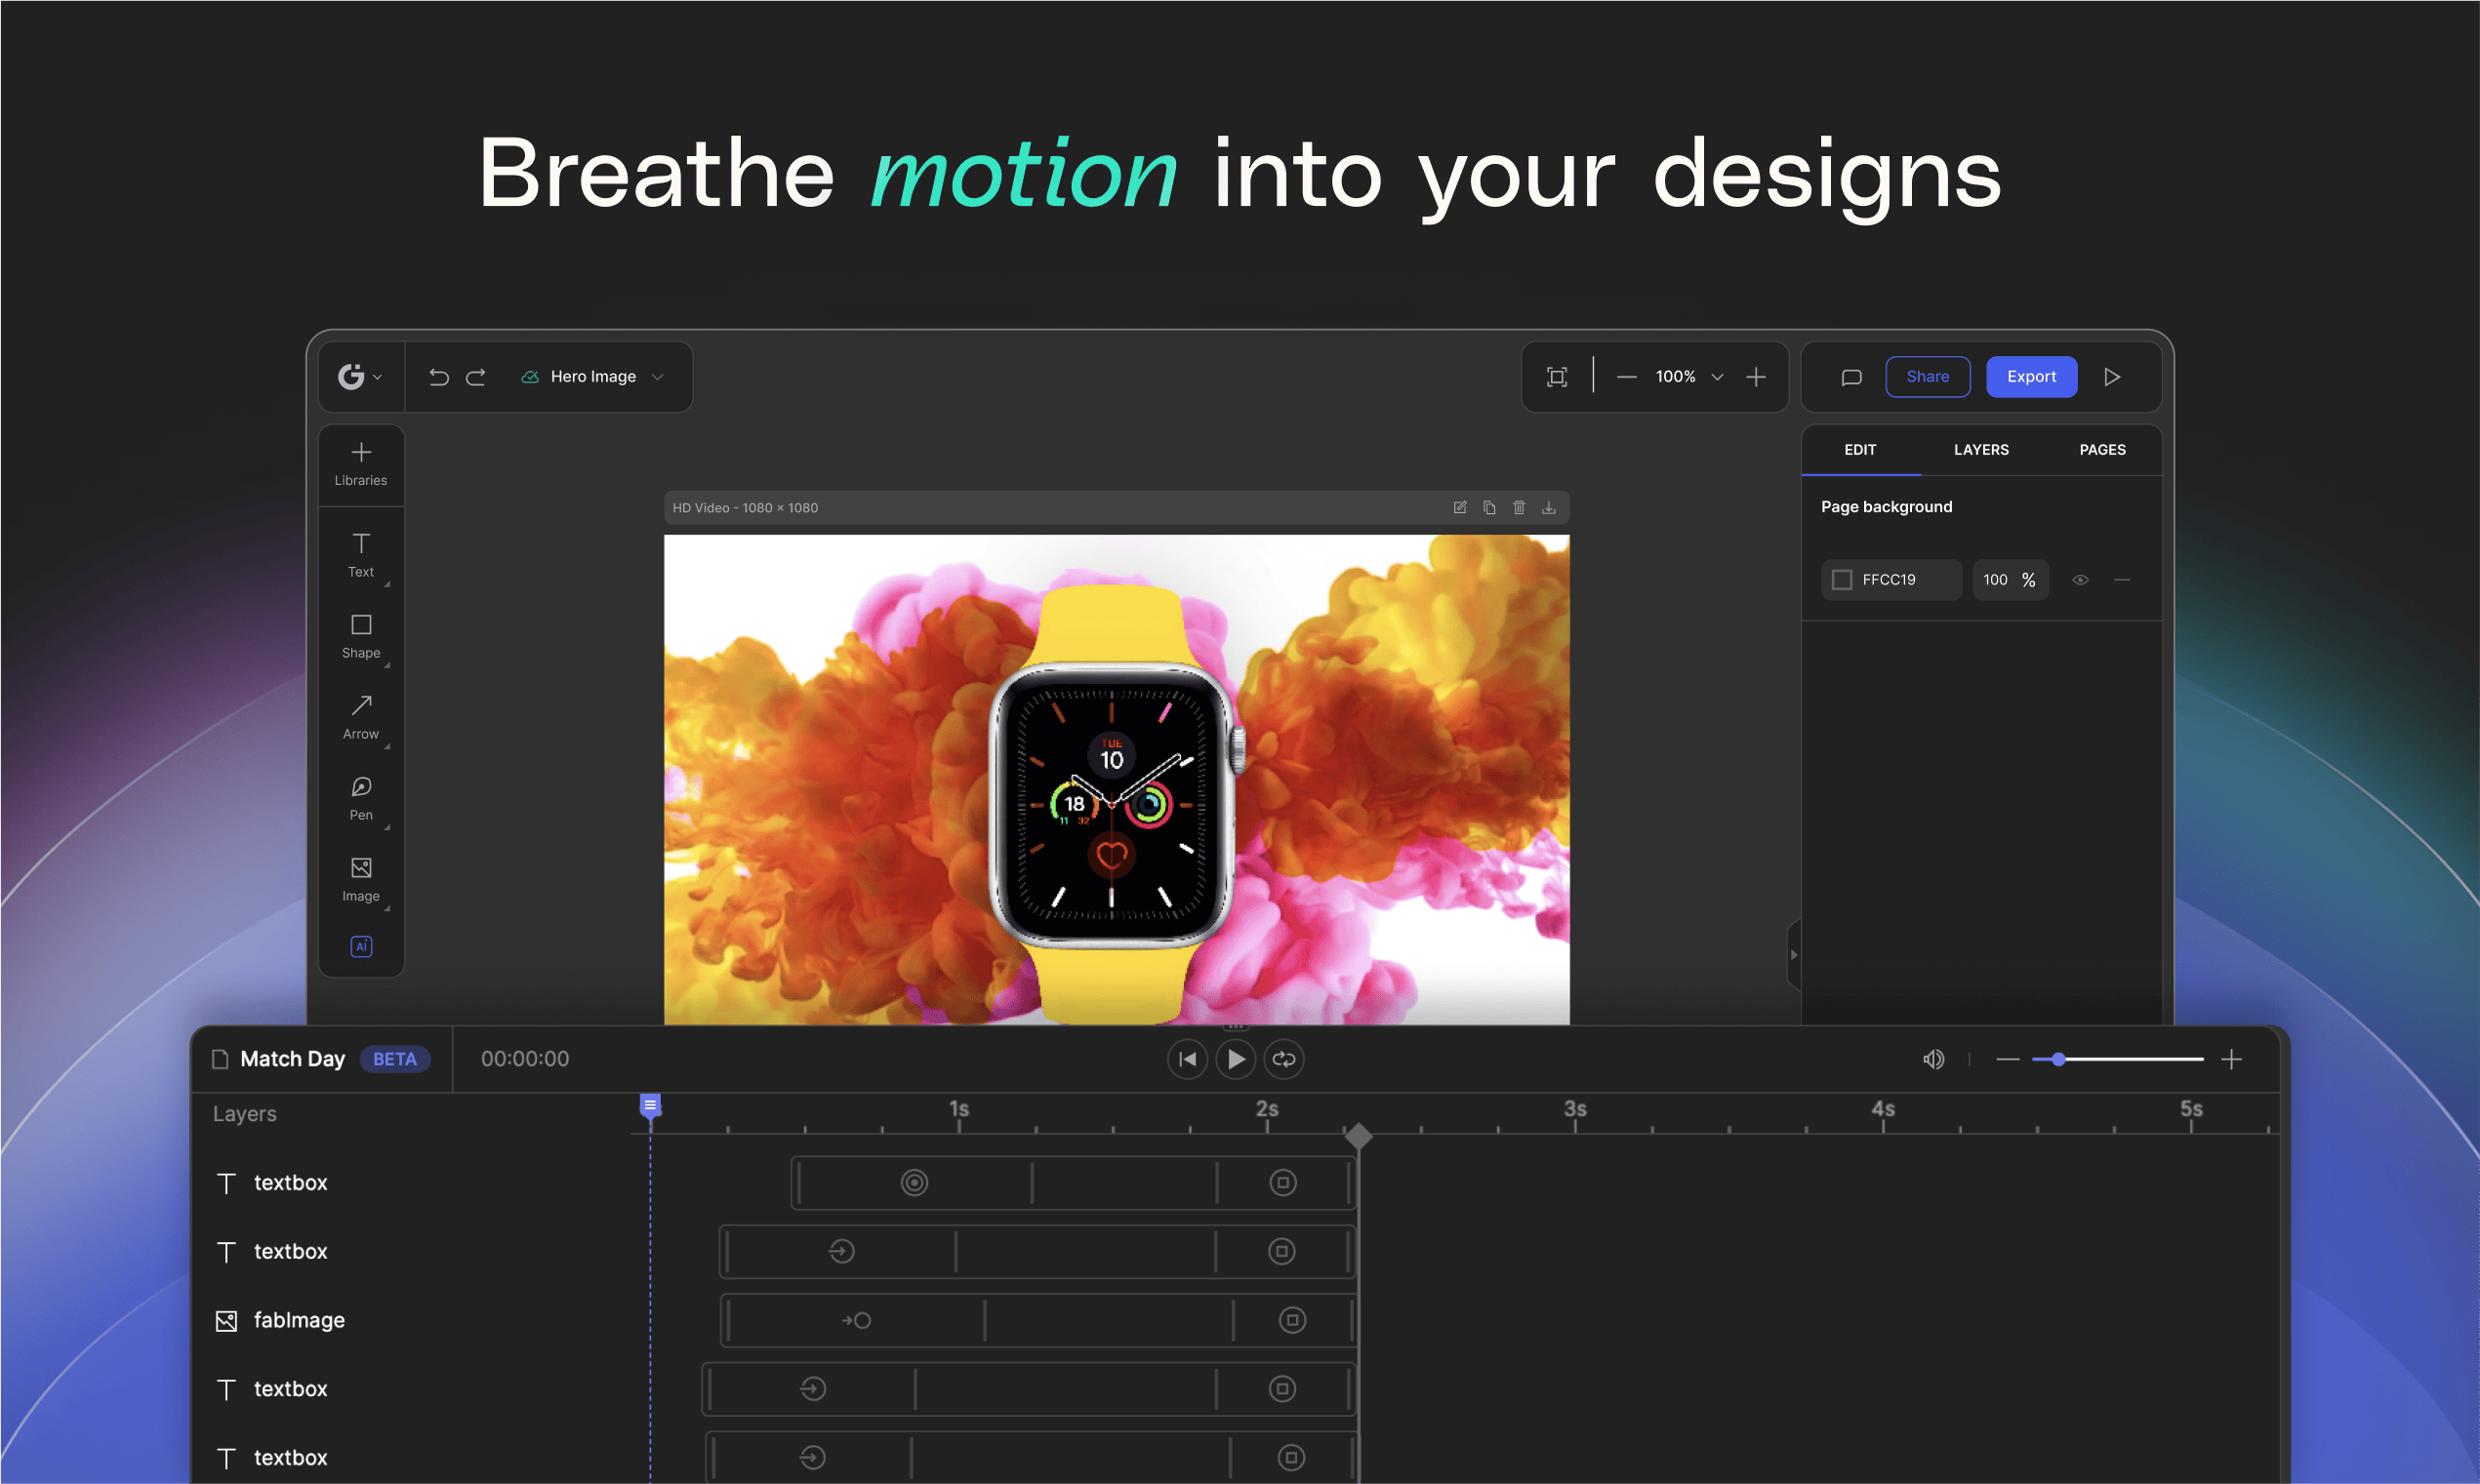Redo the last action

(476, 377)
